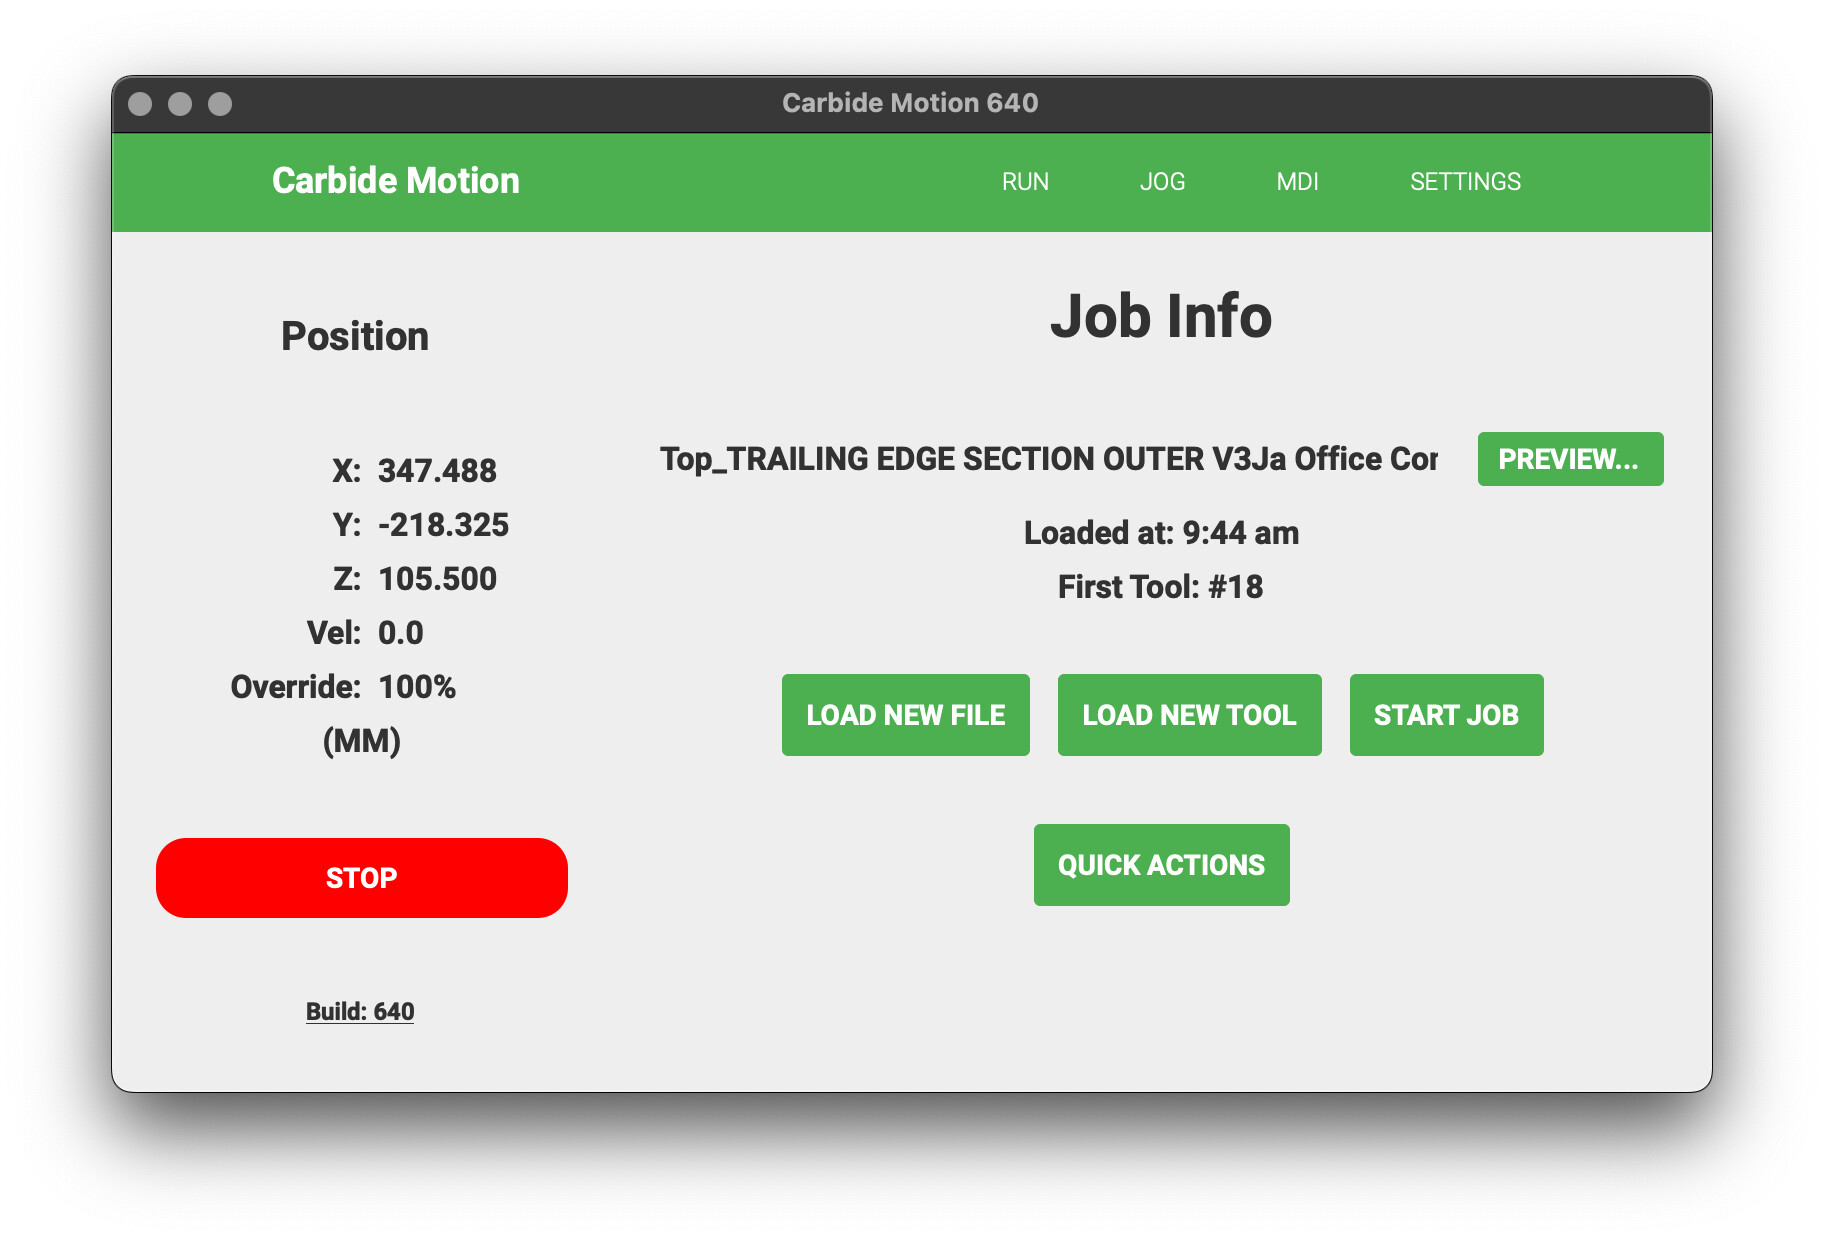1824x1240 pixels.
Task: Open the MDI tab
Action: pyautogui.click(x=1297, y=181)
